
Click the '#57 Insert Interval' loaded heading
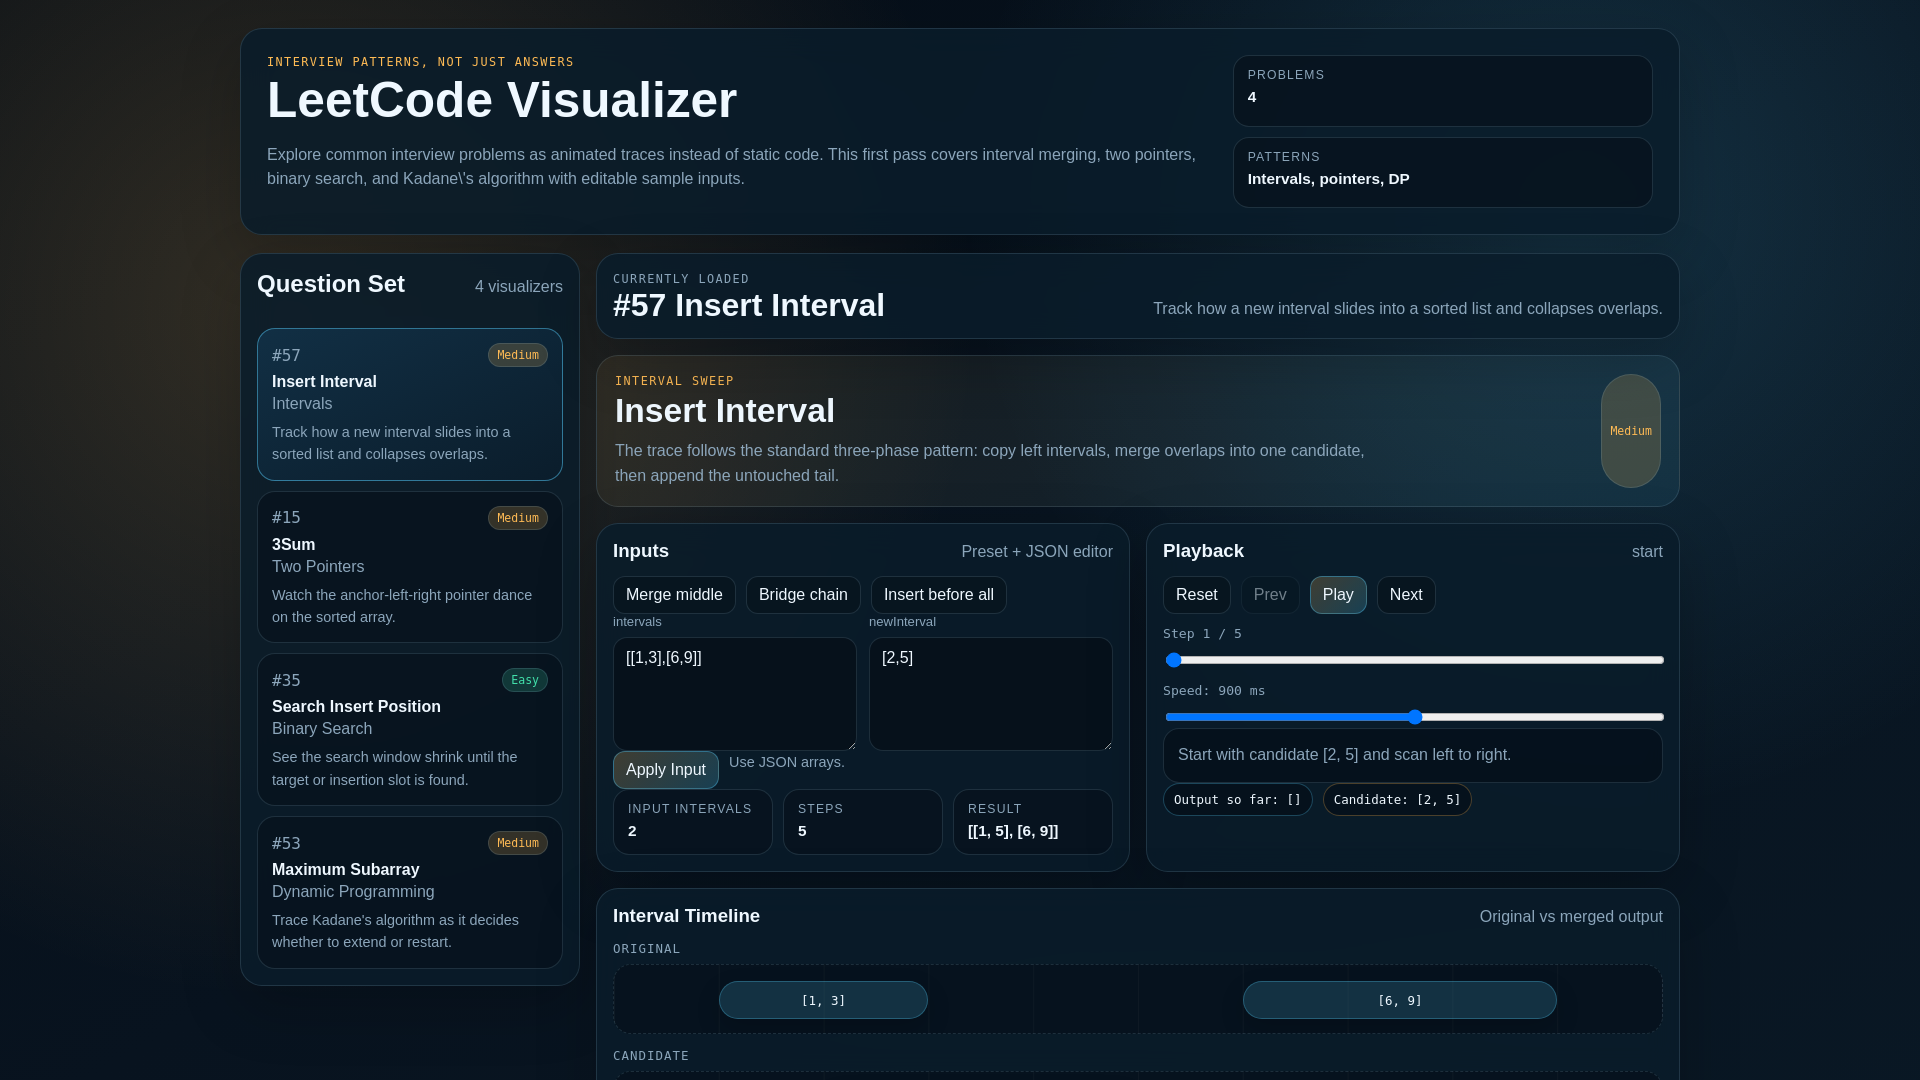click(x=749, y=305)
